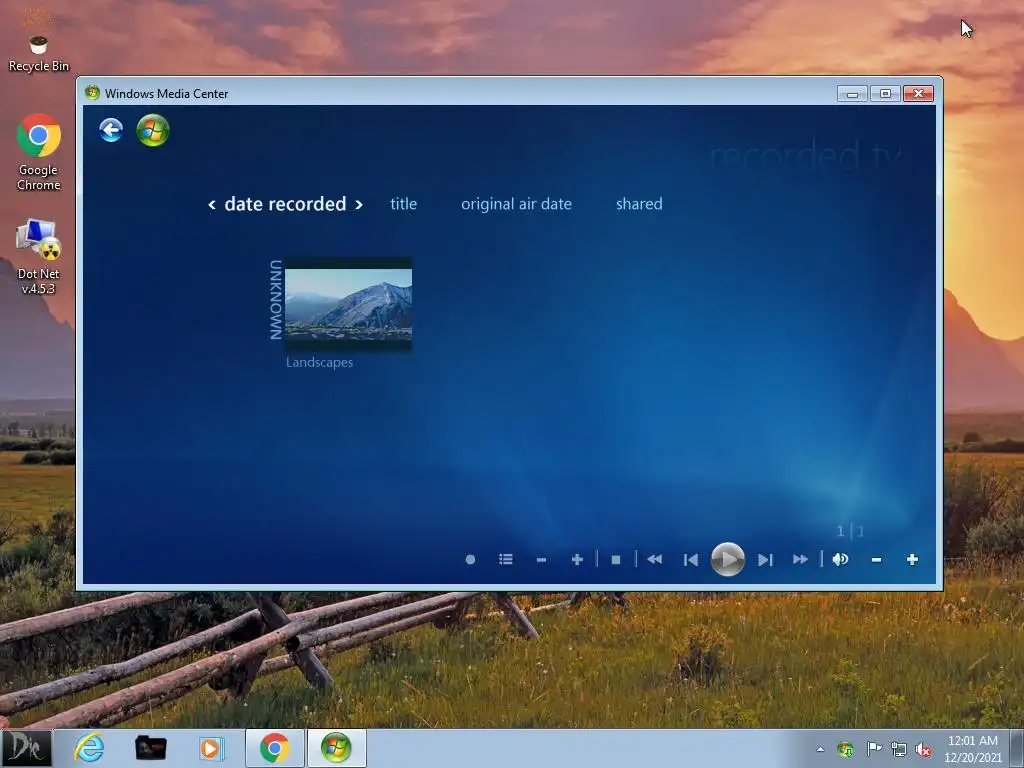Switch to original air date view
This screenshot has width=1024, height=768.
517,204
